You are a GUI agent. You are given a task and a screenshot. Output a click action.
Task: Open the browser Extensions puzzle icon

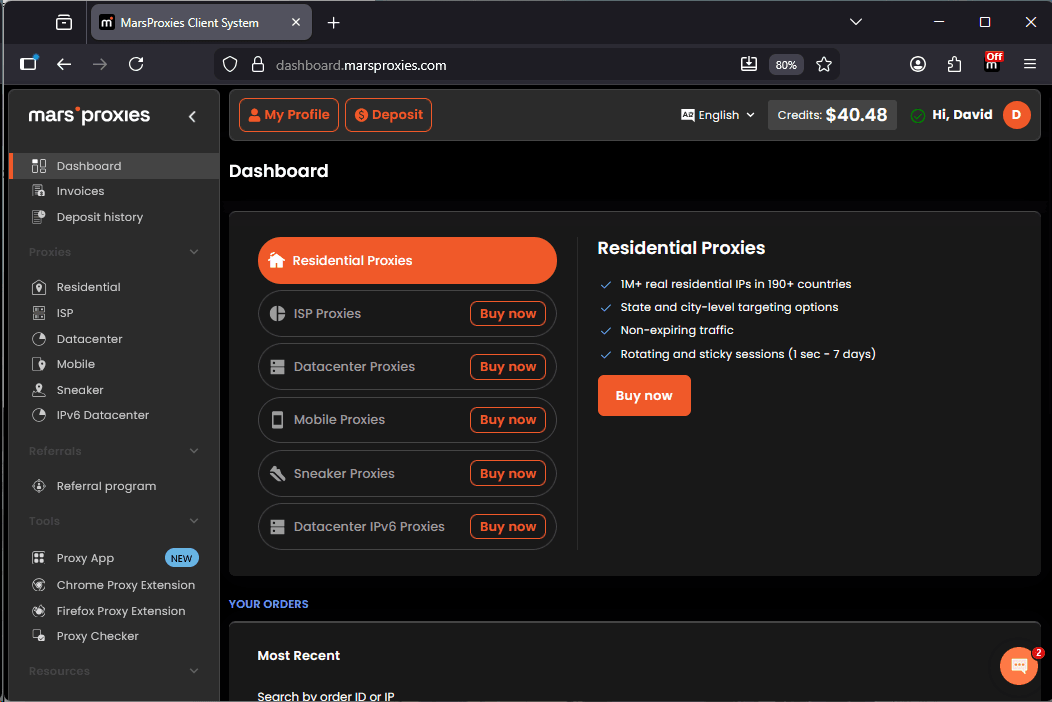[954, 64]
